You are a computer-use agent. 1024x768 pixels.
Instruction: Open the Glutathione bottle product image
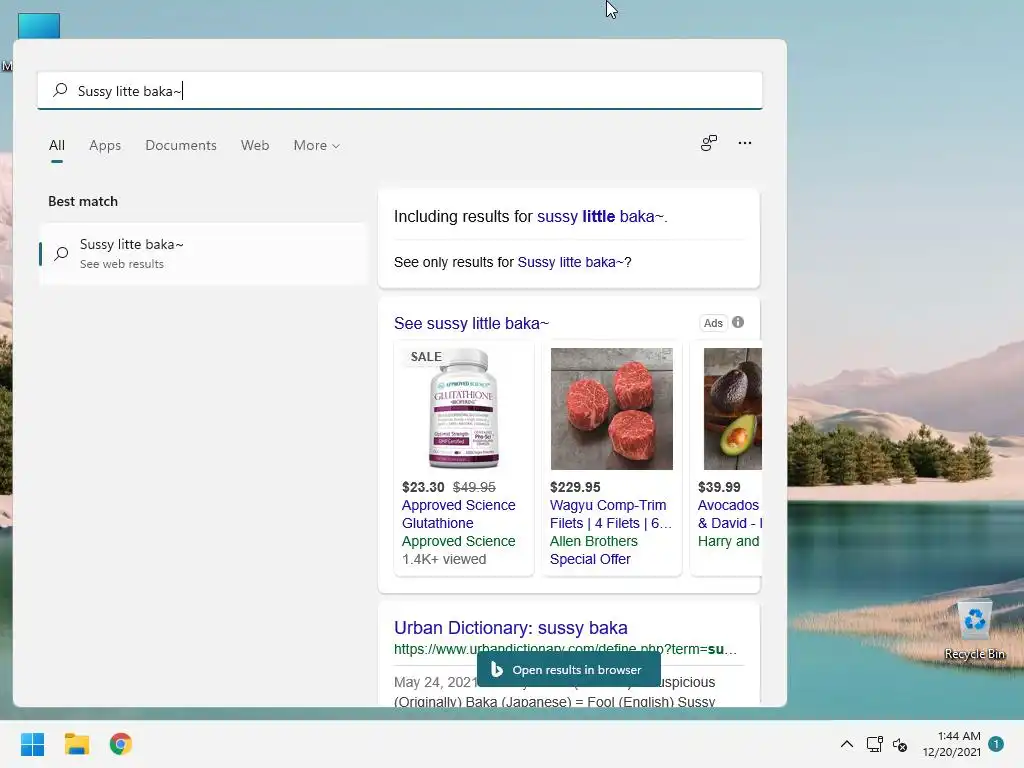tap(464, 408)
